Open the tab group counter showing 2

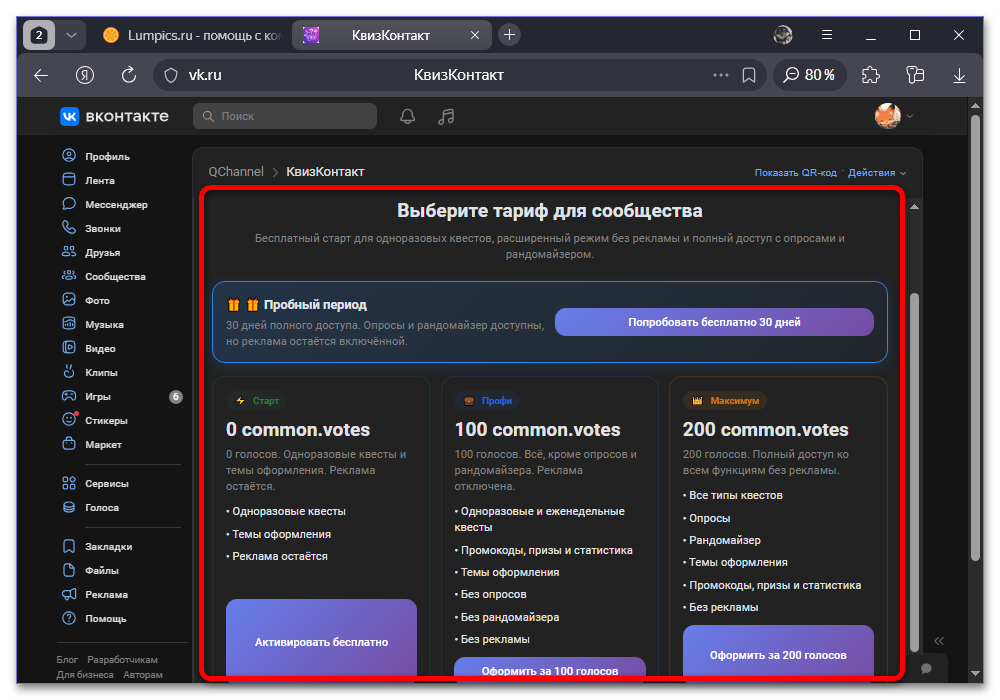[39, 35]
